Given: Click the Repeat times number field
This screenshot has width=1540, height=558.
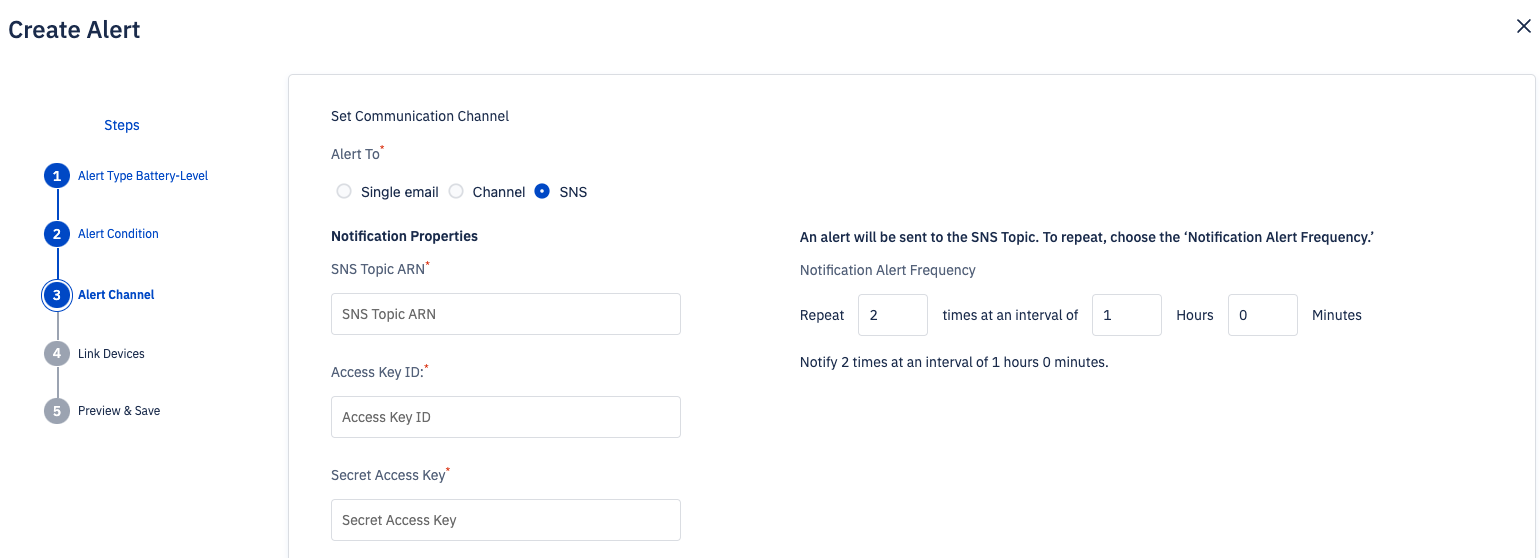Looking at the screenshot, I should tap(893, 315).
